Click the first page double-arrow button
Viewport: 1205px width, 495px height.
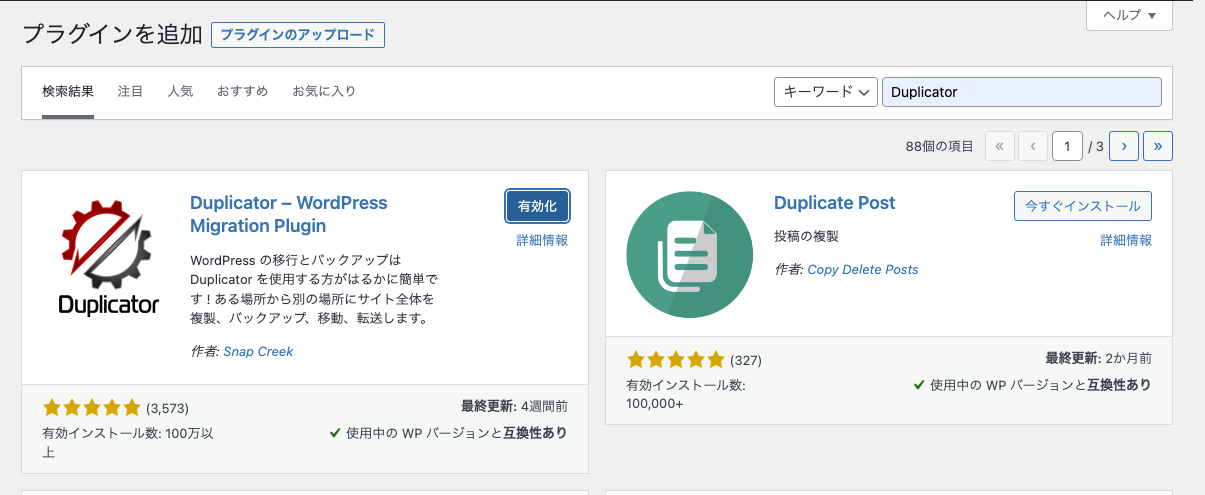999,146
